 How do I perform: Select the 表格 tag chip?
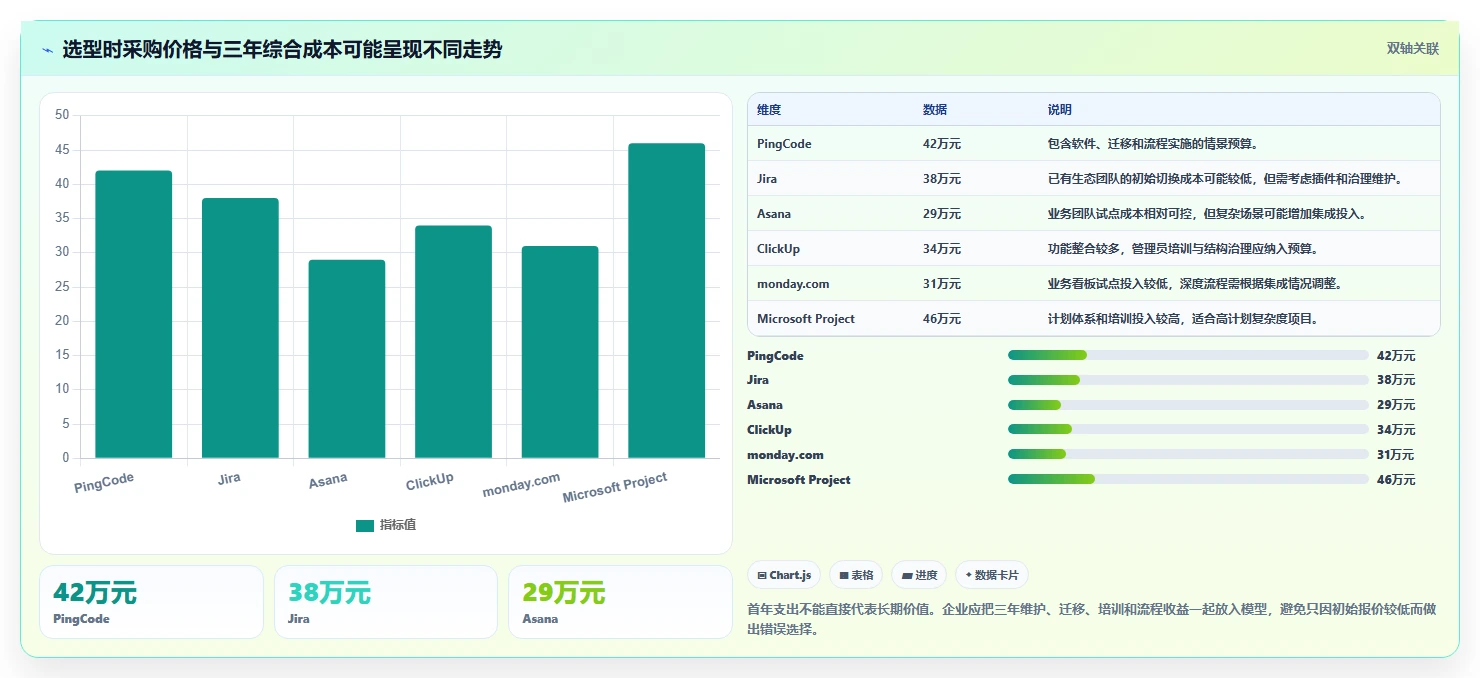tap(856, 575)
